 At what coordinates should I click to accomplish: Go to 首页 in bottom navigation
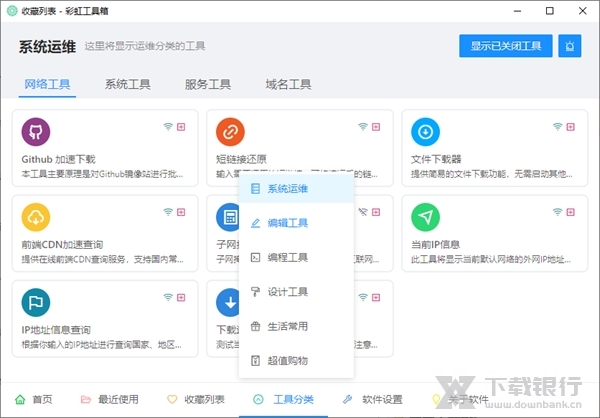[33, 400]
